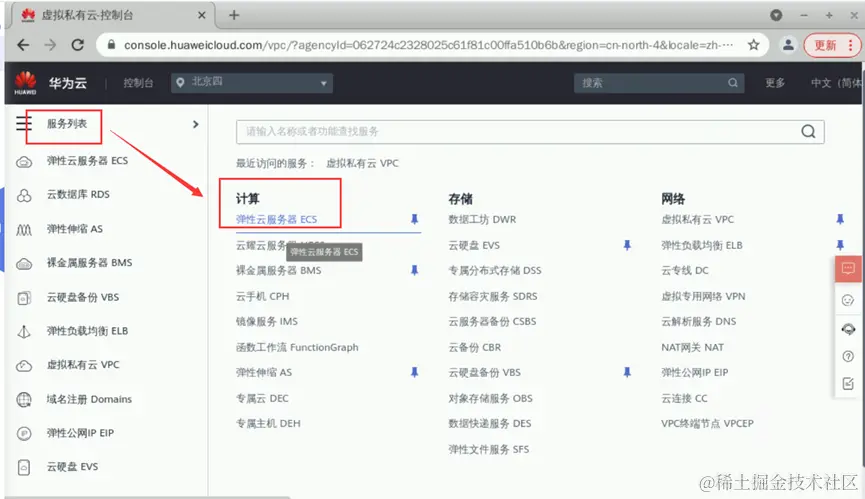Click the 弹性负载均衡 ELB sidebar icon
Viewport: 865px width, 499px height.
(x=24, y=331)
